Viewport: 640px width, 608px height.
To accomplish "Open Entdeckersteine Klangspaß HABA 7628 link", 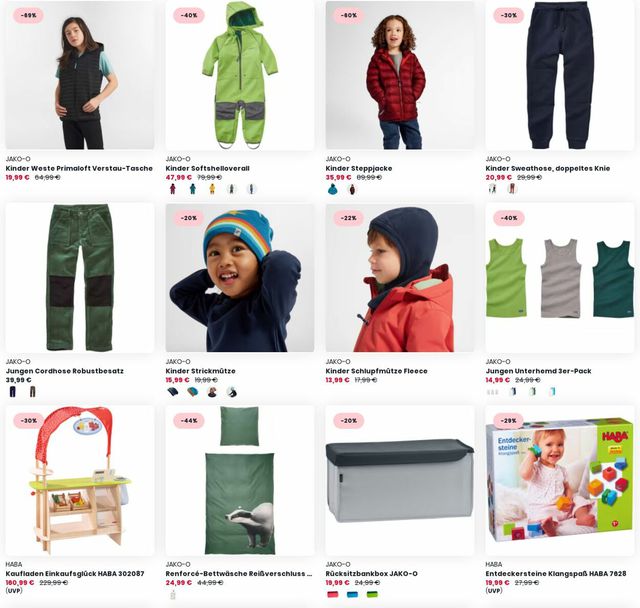I will point(556,573).
